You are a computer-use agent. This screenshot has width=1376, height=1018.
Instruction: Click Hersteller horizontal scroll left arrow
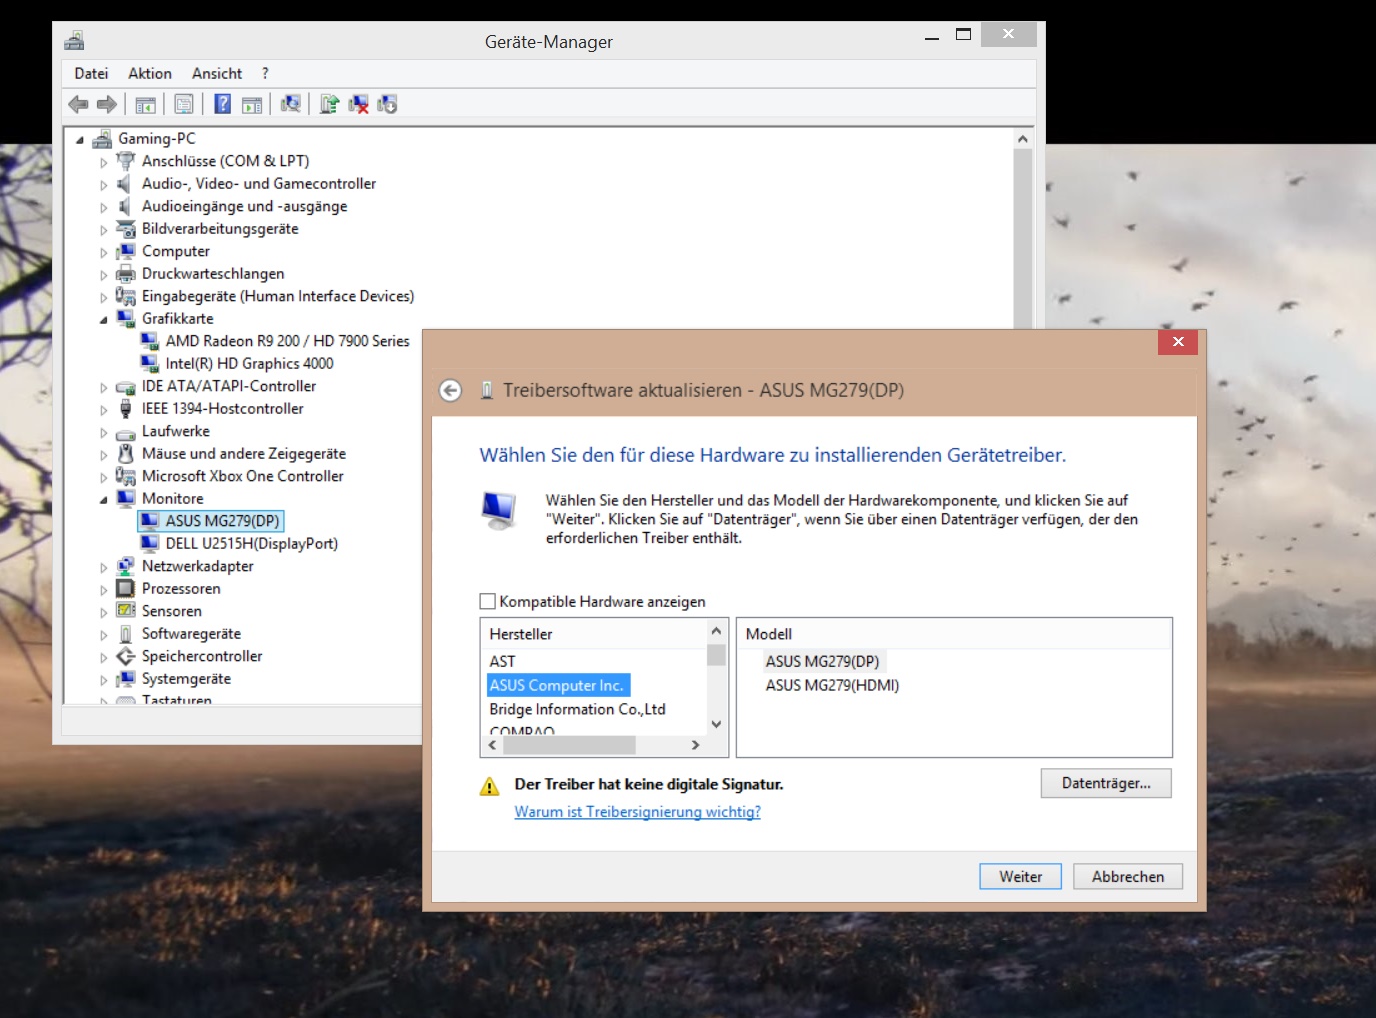(x=492, y=745)
